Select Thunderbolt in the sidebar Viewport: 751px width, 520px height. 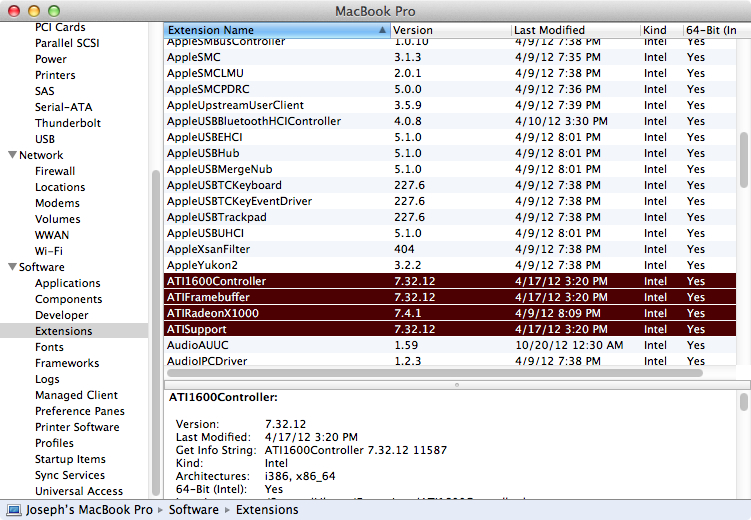68,123
